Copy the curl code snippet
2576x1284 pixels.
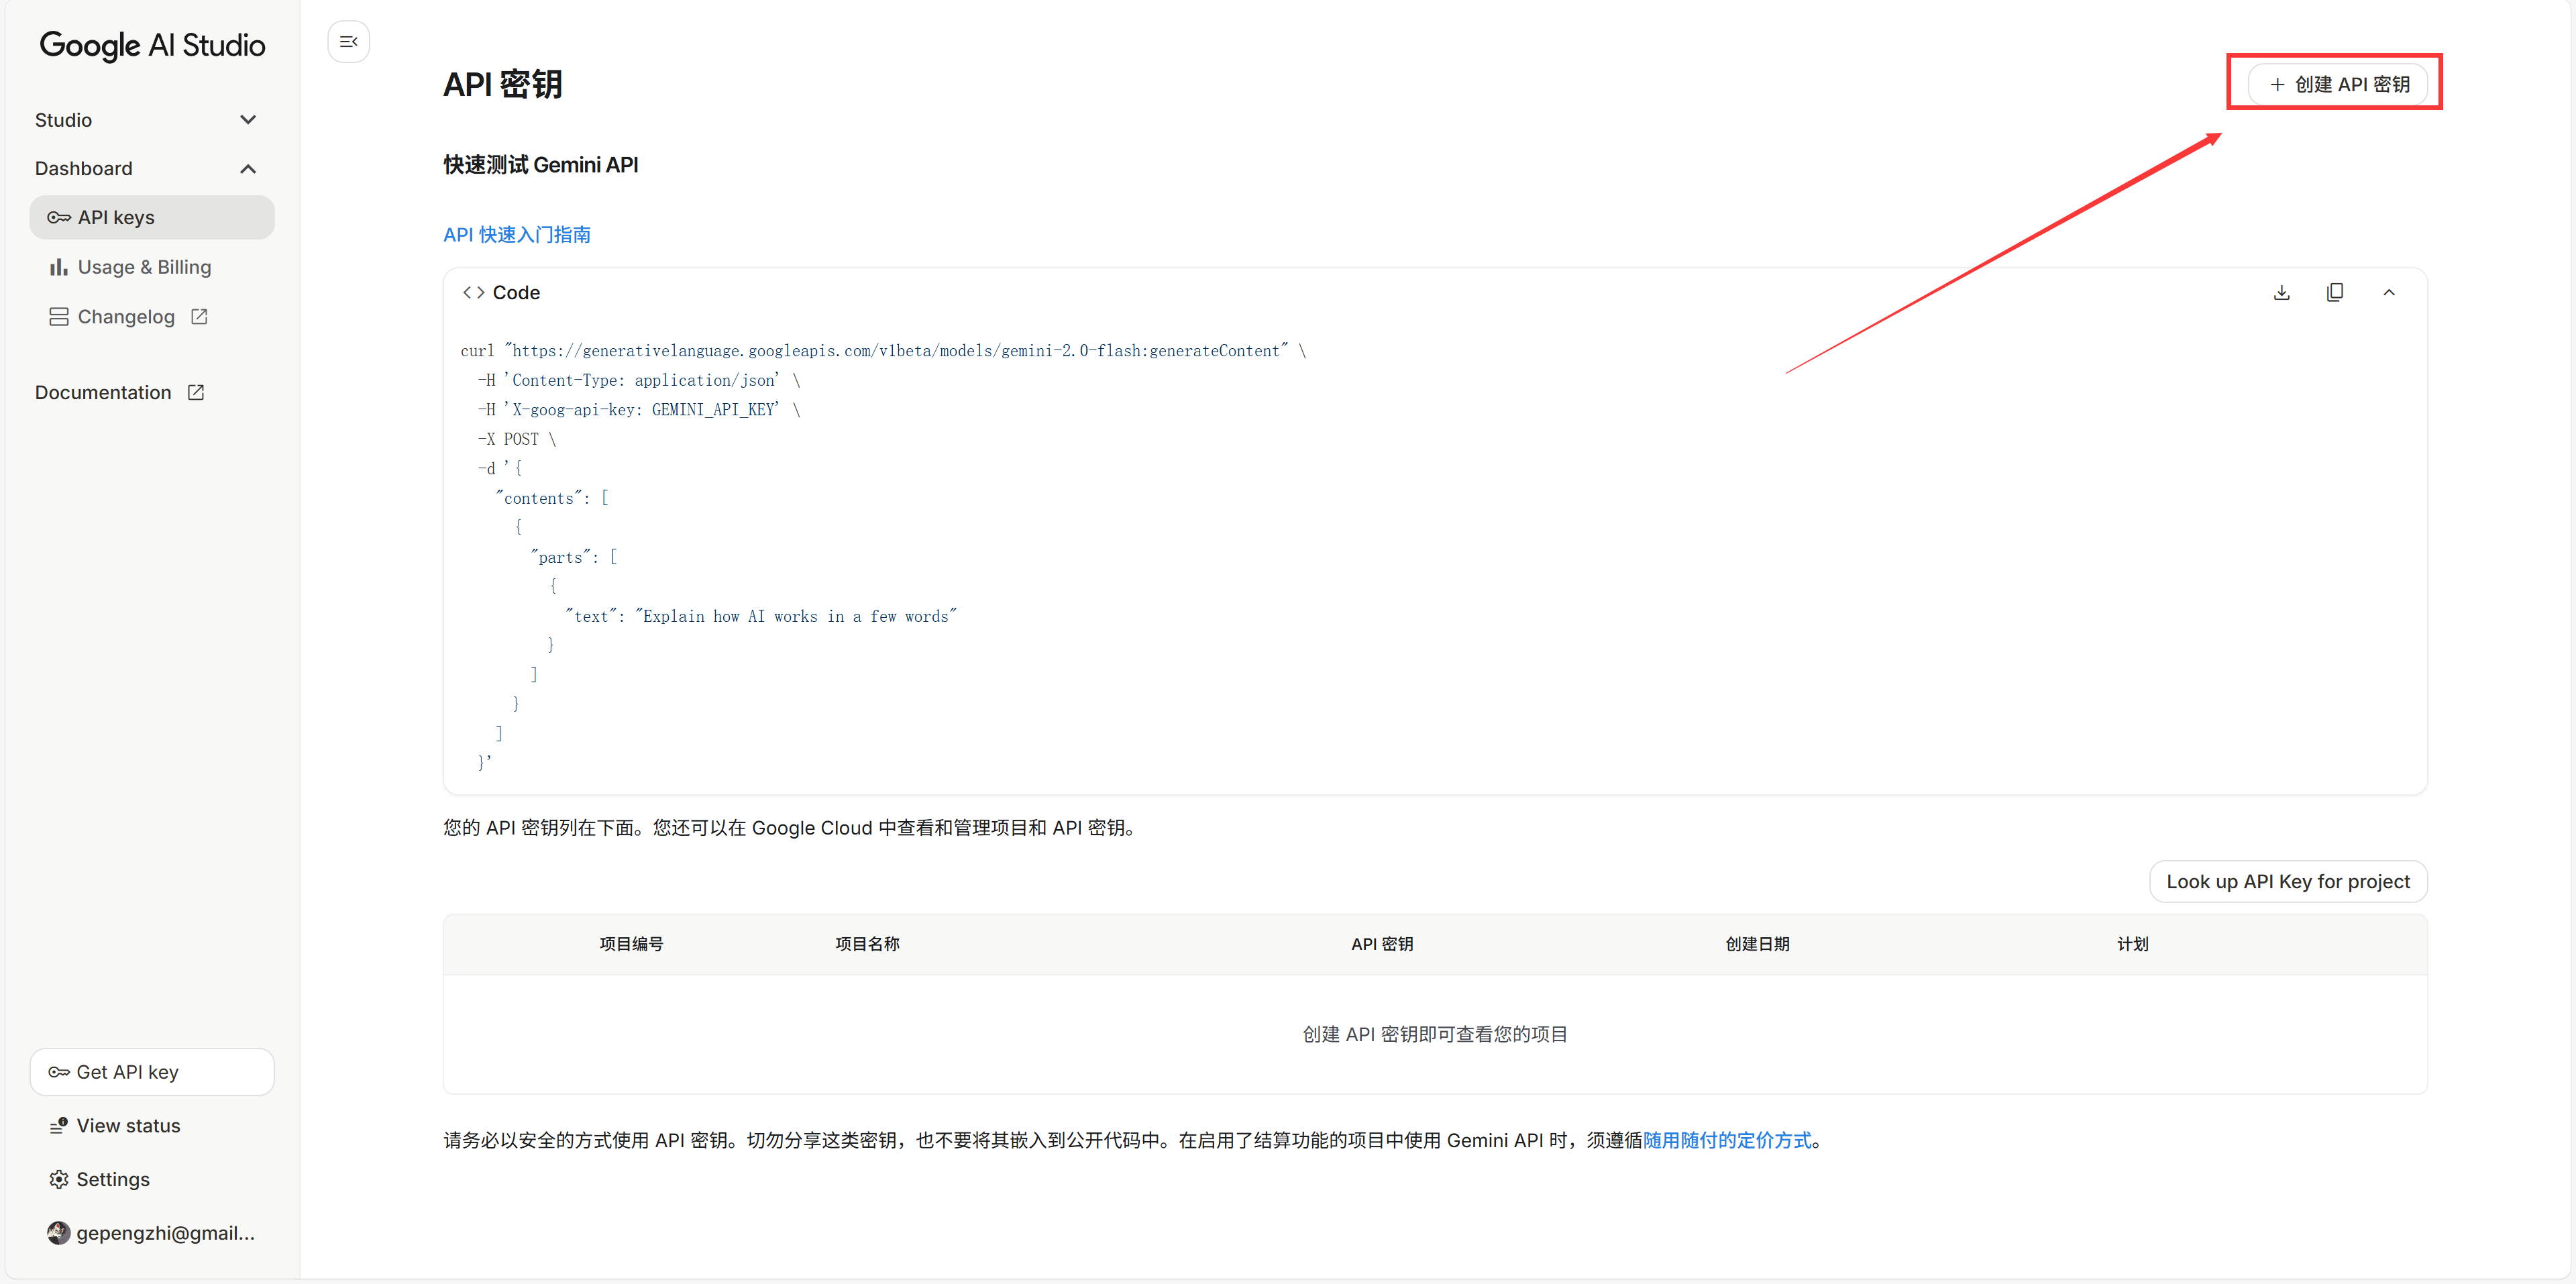point(2335,293)
